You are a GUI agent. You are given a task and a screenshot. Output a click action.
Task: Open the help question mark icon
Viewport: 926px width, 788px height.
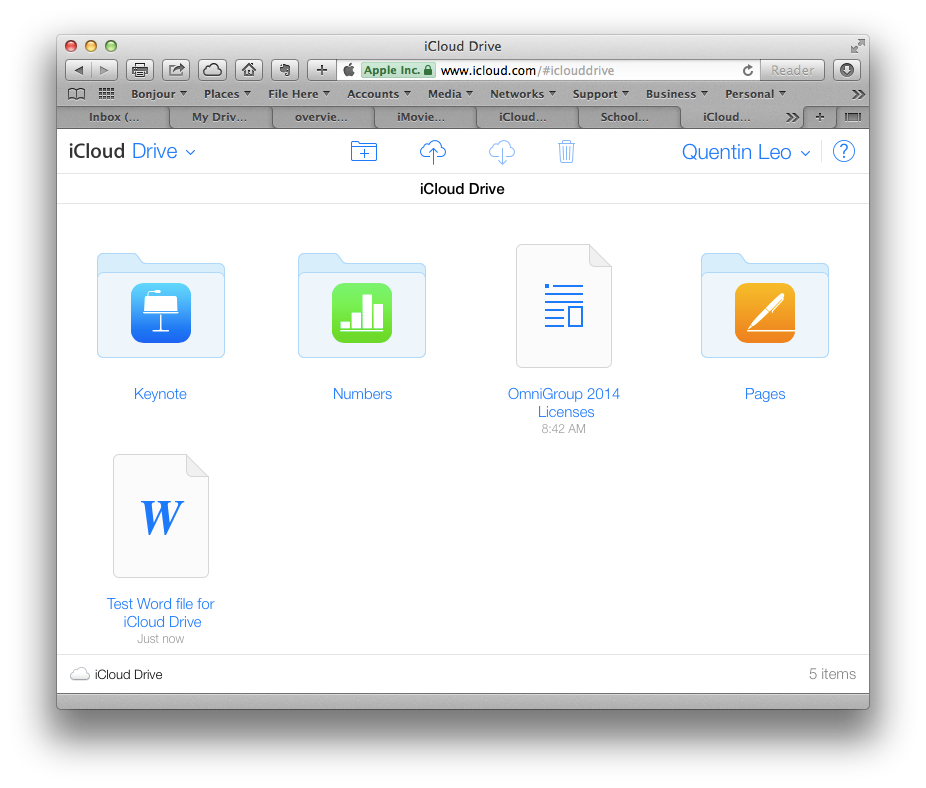tap(844, 152)
